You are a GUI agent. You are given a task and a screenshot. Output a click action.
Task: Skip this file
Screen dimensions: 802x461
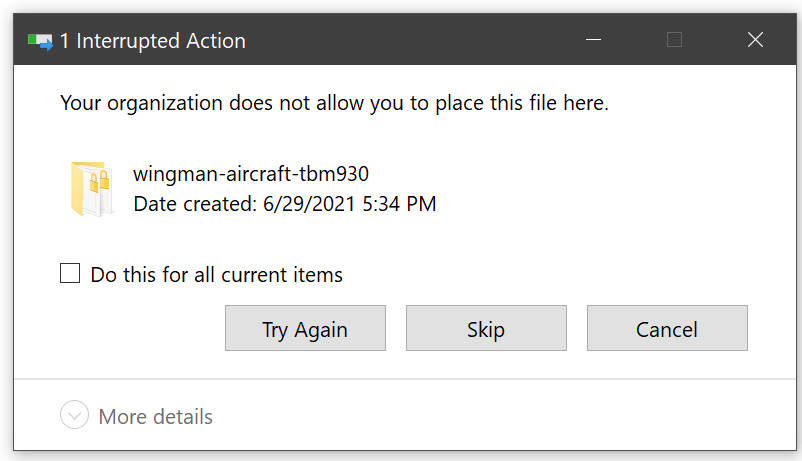pos(486,329)
